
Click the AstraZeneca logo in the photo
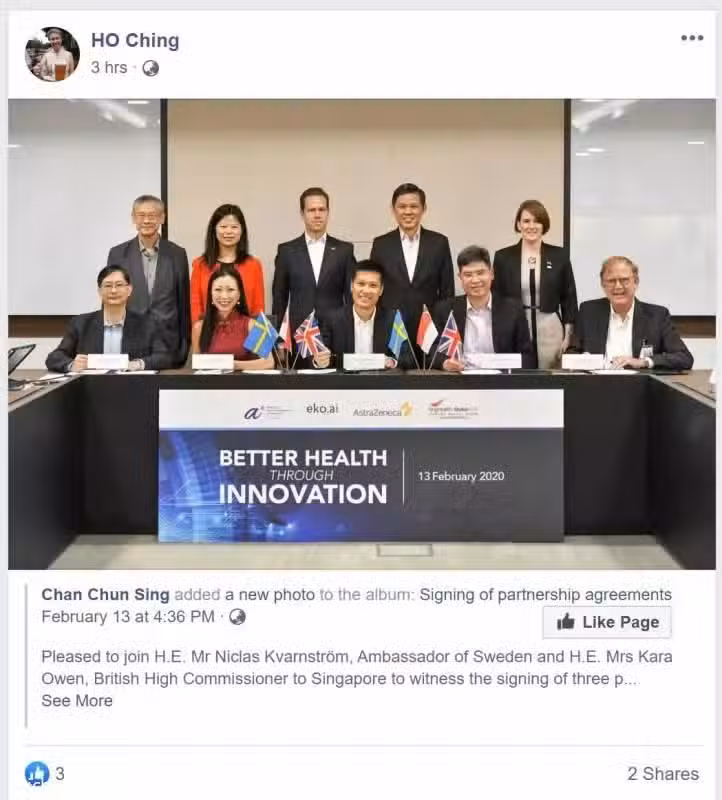pyautogui.click(x=383, y=410)
